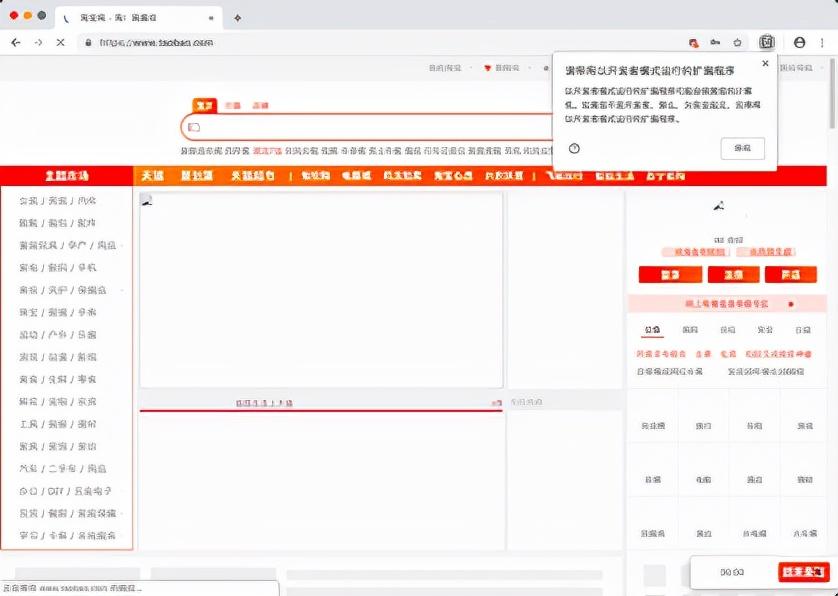
Task: Go back to the previous page
Action: pos(16,42)
